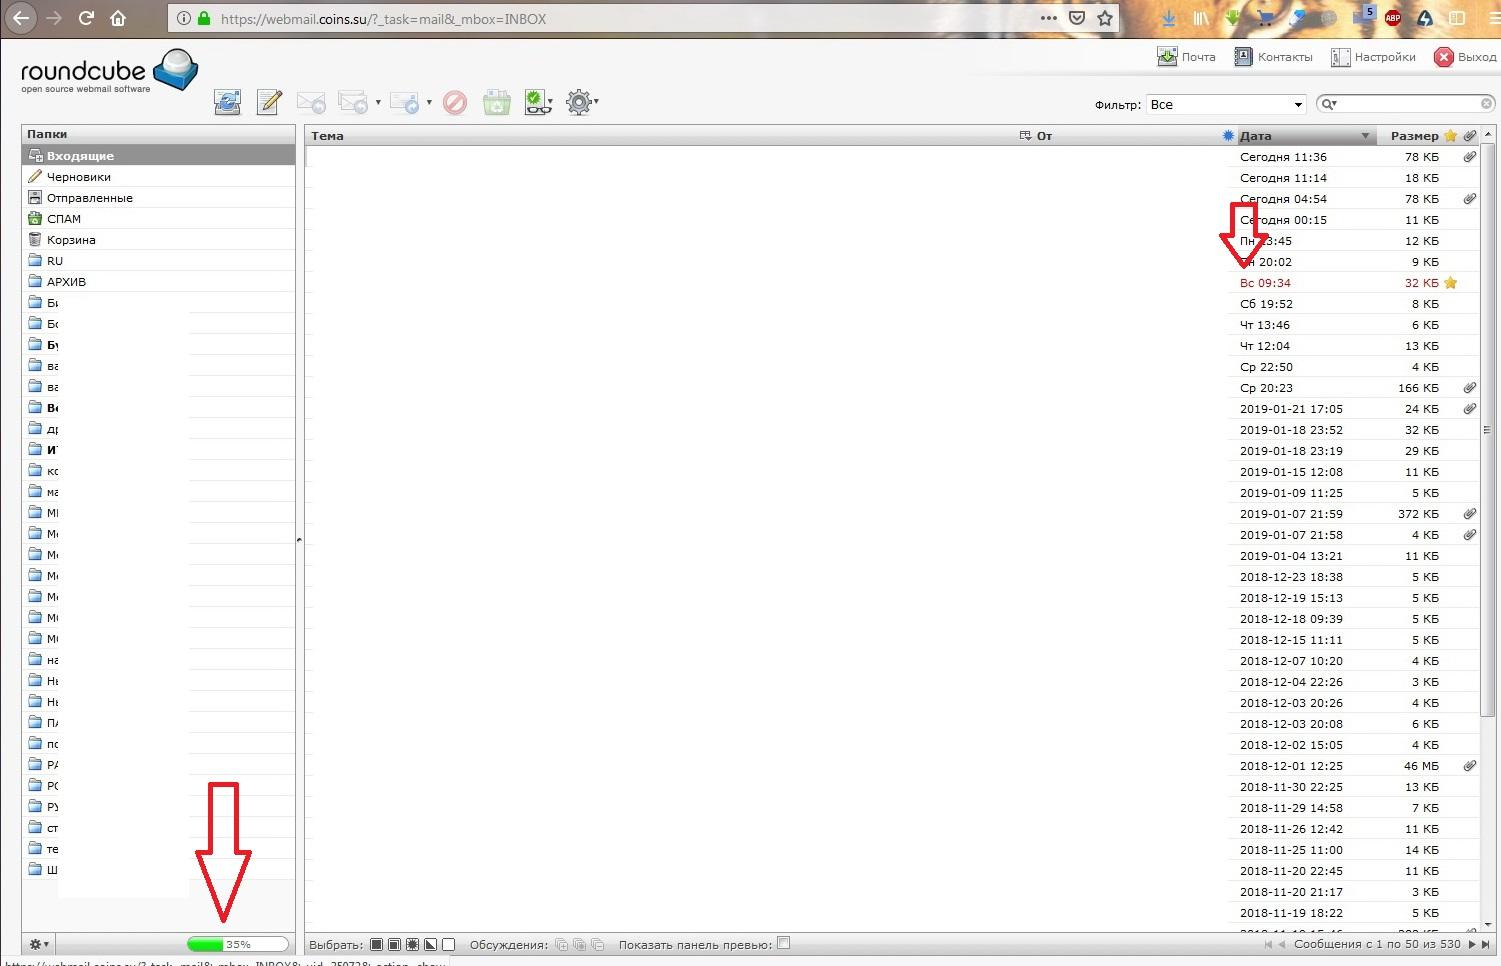This screenshot has height=966, width=1501.
Task: Click the green recycle Archive icon
Action: pos(497,102)
